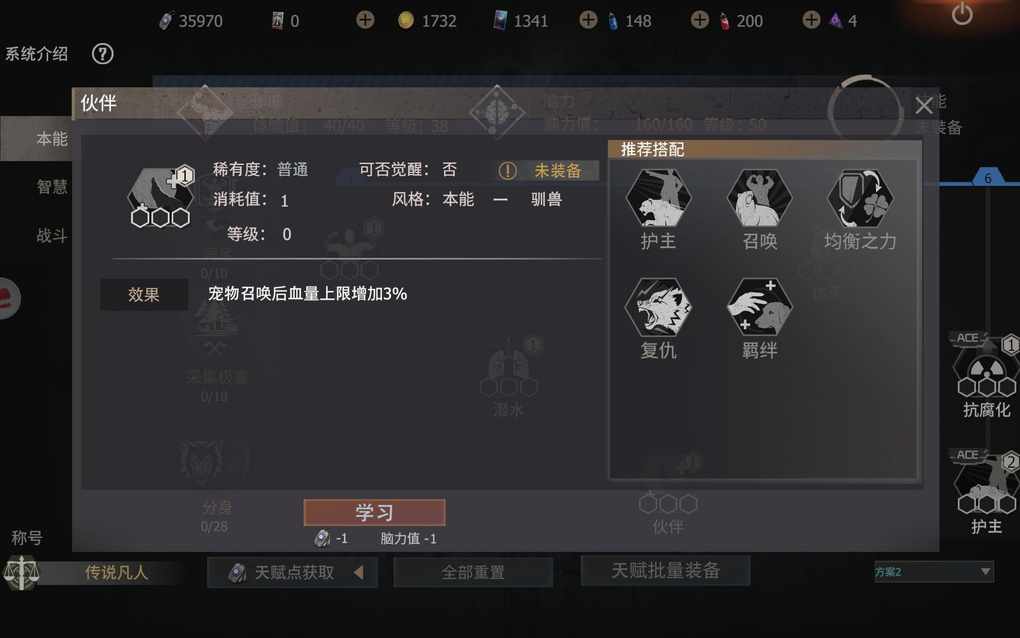
Task: Open the 均衡之力 talent icon
Action: [x=860, y=198]
